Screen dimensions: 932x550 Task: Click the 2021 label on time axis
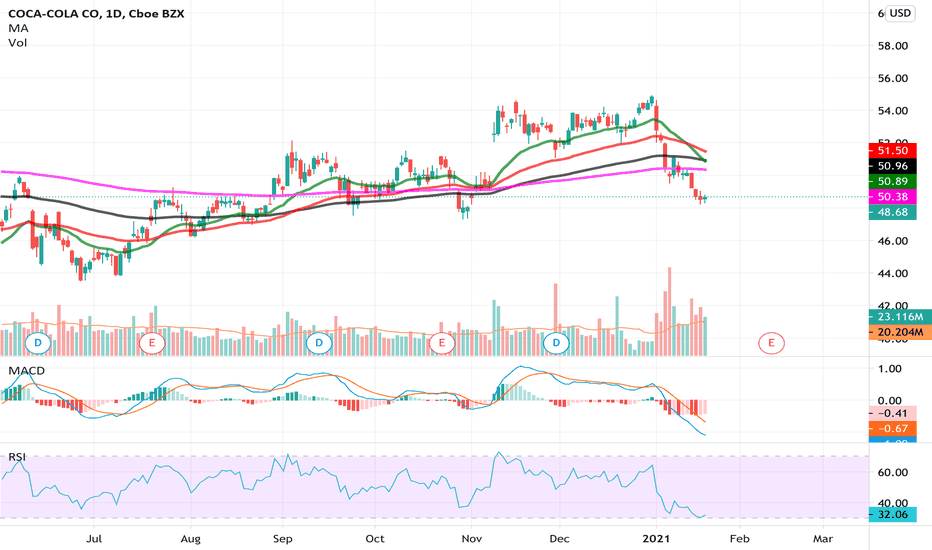coord(656,539)
